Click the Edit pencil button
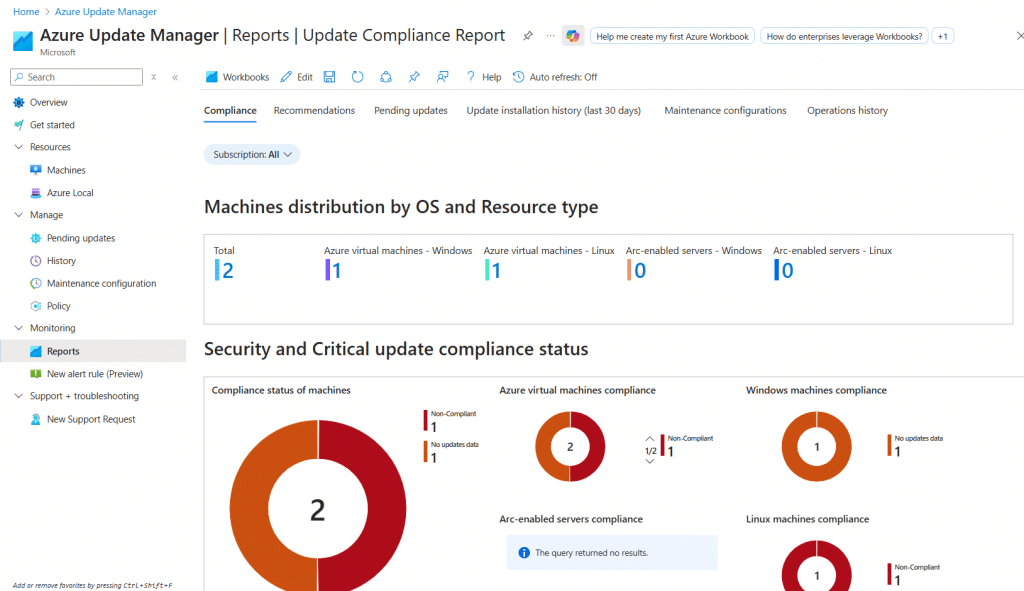Viewport: 1024px width, 591px height. (x=296, y=77)
